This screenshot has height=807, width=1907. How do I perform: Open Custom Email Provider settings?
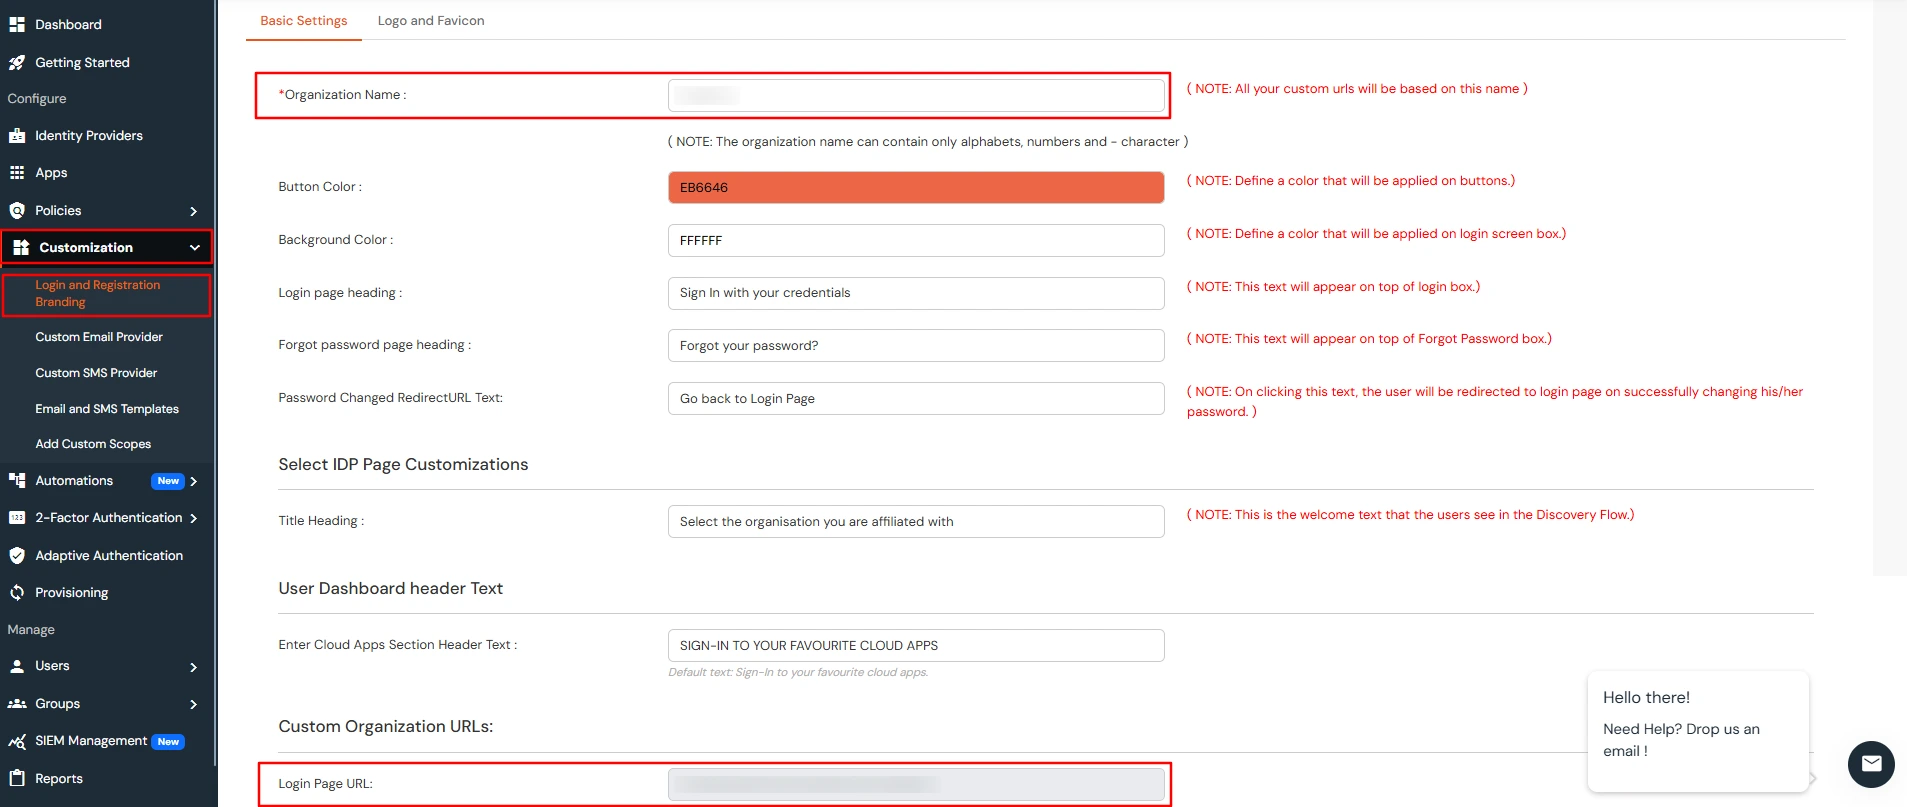pyautogui.click(x=99, y=337)
